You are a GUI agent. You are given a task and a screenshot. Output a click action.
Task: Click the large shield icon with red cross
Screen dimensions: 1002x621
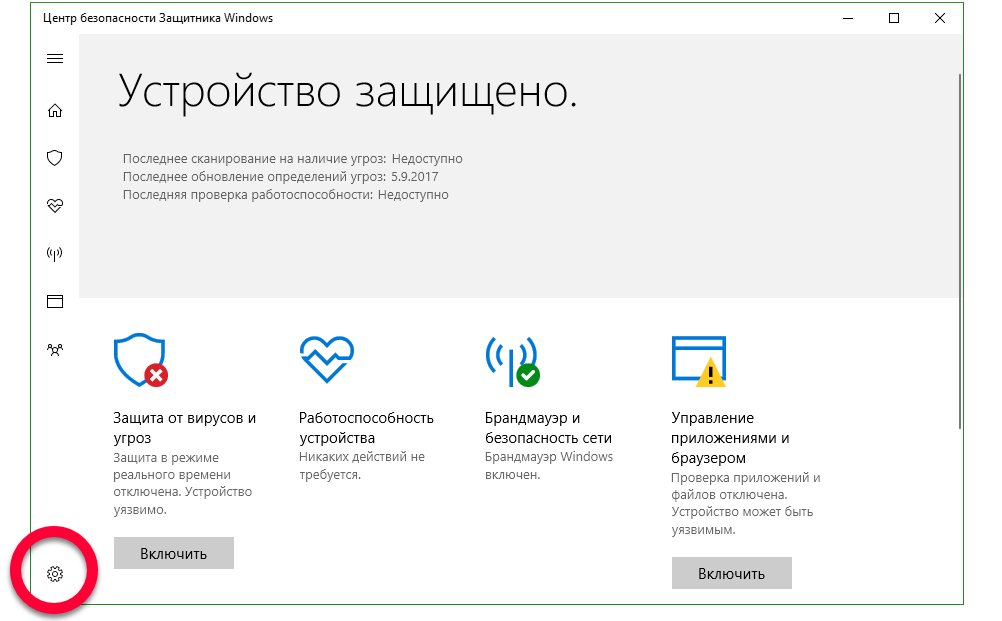point(141,360)
